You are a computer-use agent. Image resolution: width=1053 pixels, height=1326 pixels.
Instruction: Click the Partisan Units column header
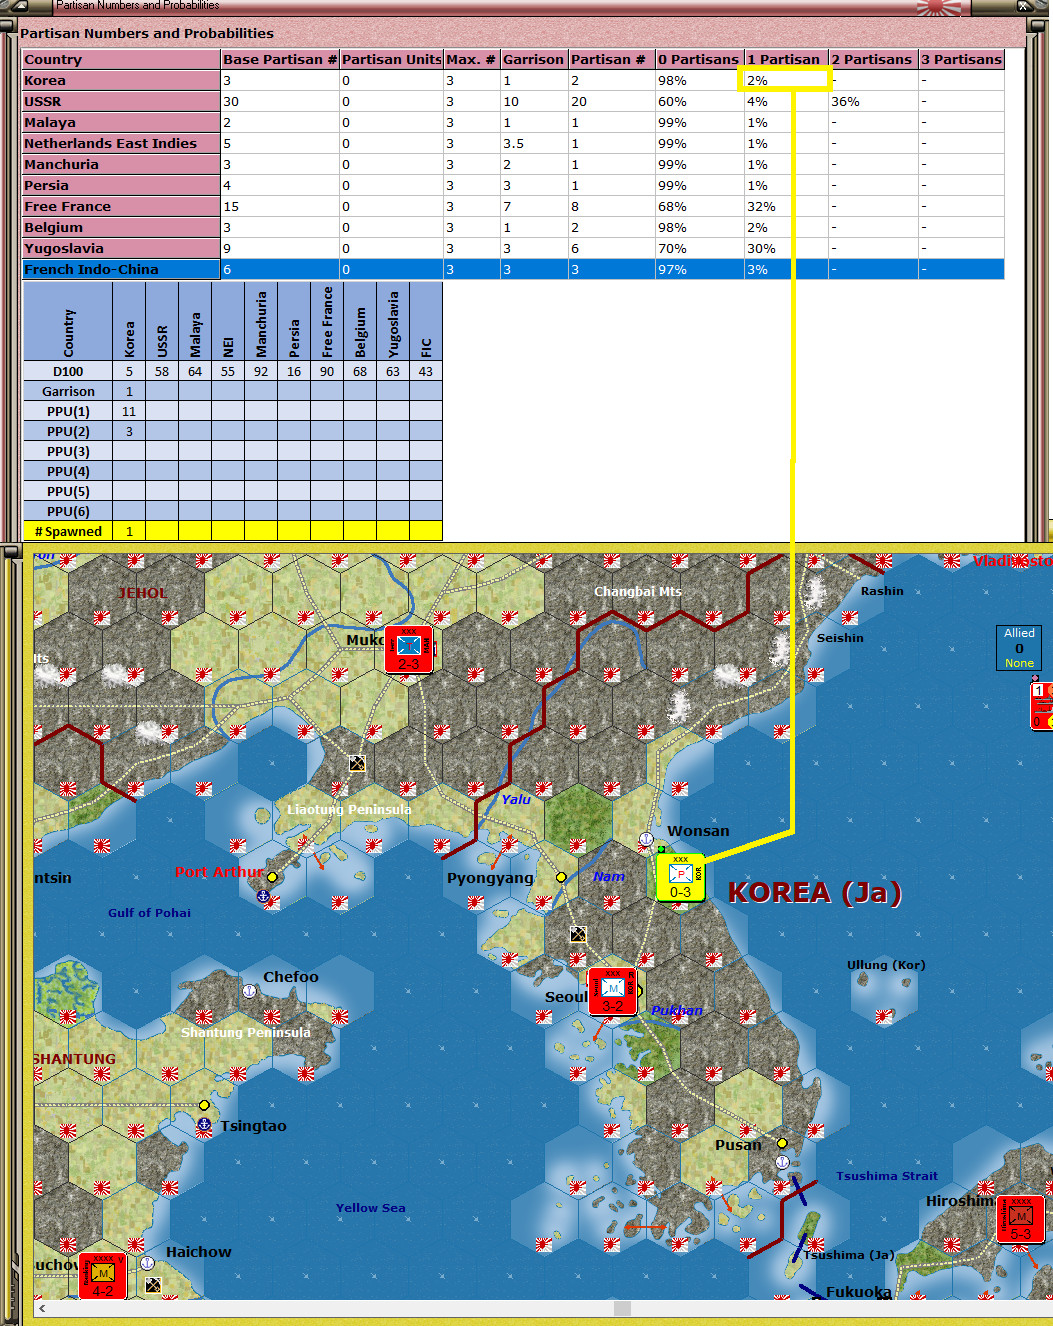point(392,59)
